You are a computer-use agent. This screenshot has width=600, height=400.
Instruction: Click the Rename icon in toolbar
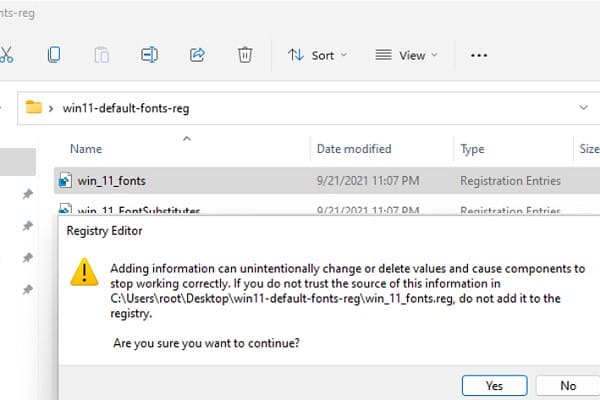coord(150,55)
